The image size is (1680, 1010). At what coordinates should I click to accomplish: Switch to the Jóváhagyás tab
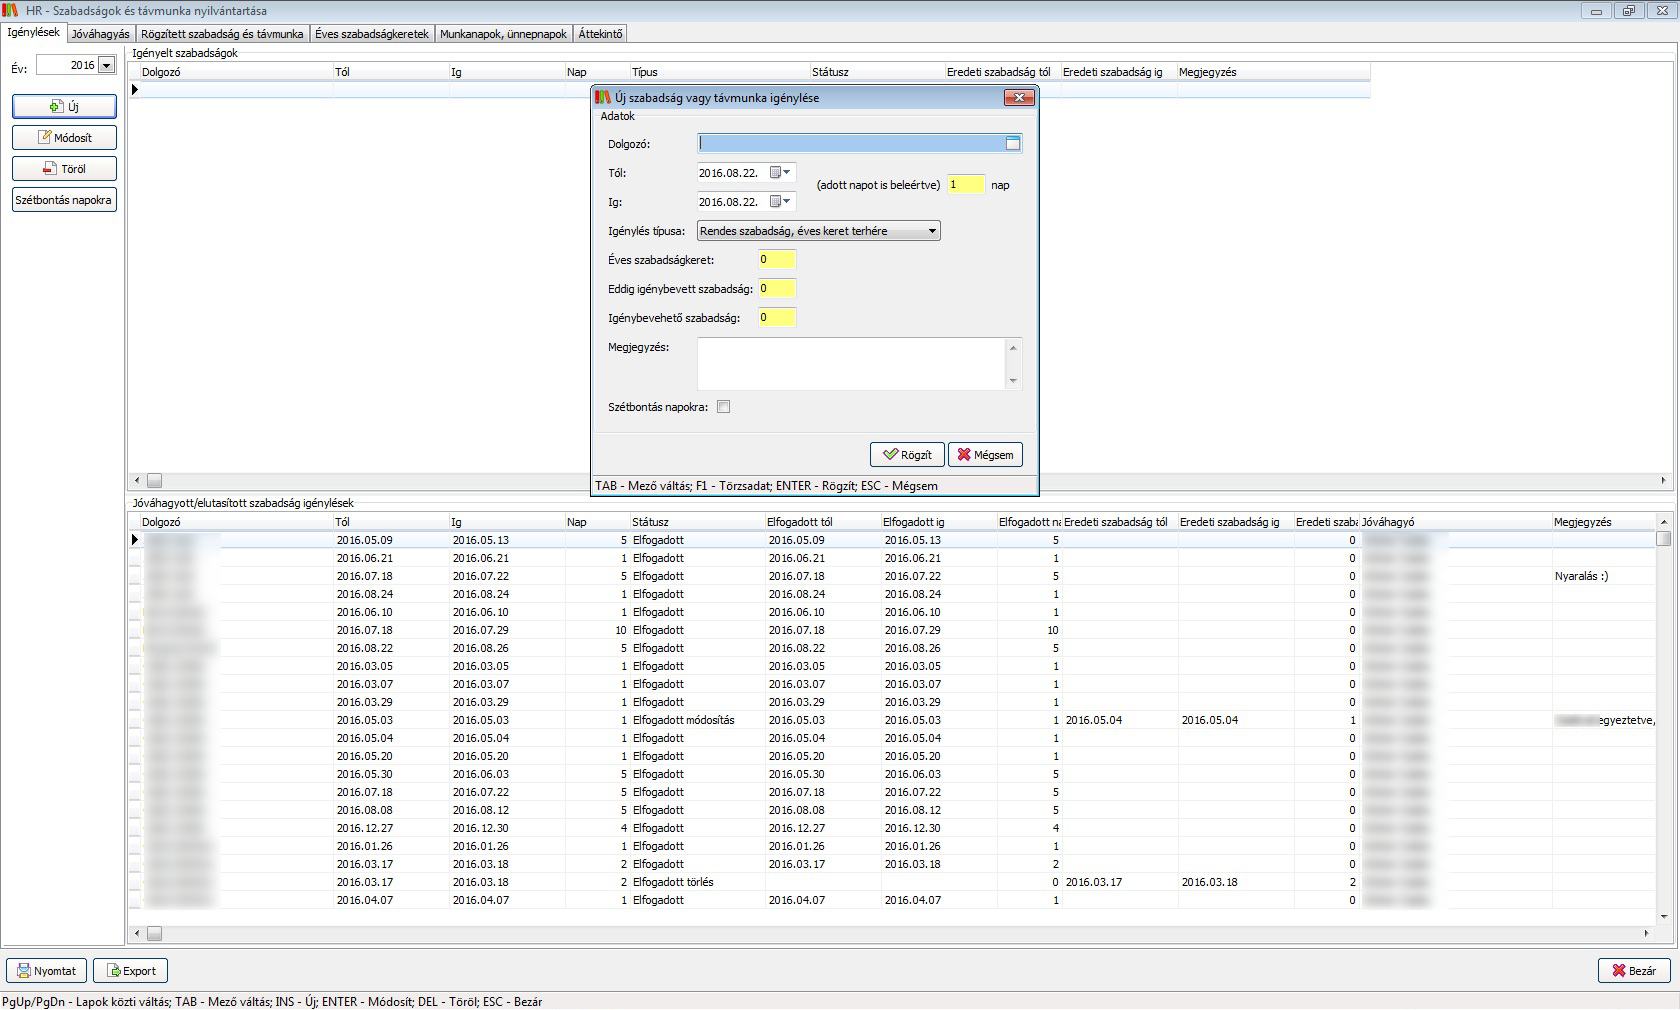tap(100, 34)
